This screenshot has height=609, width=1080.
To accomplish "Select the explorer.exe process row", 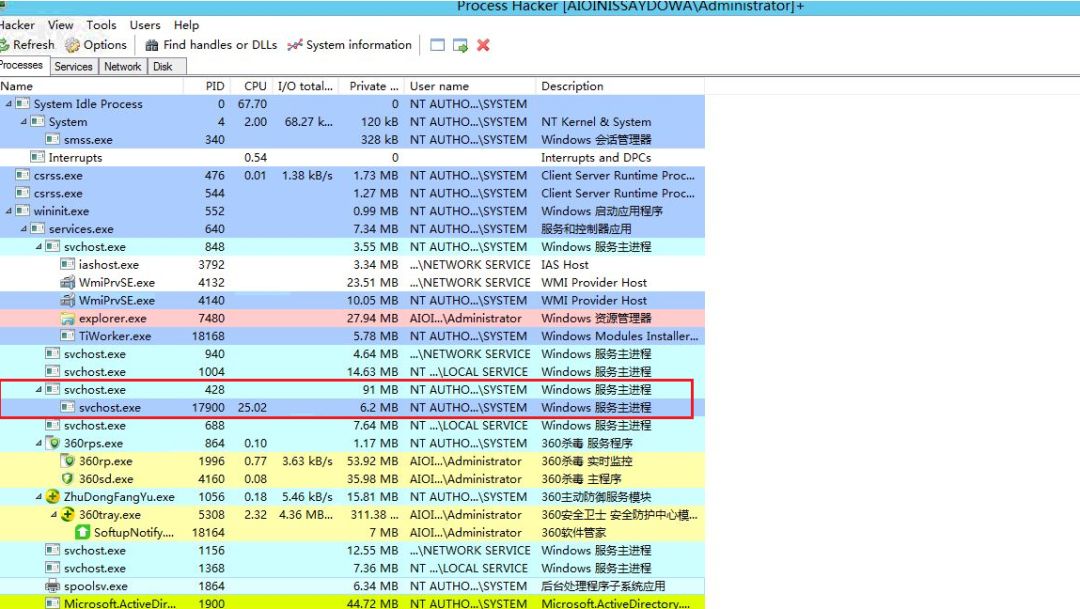I will point(352,318).
